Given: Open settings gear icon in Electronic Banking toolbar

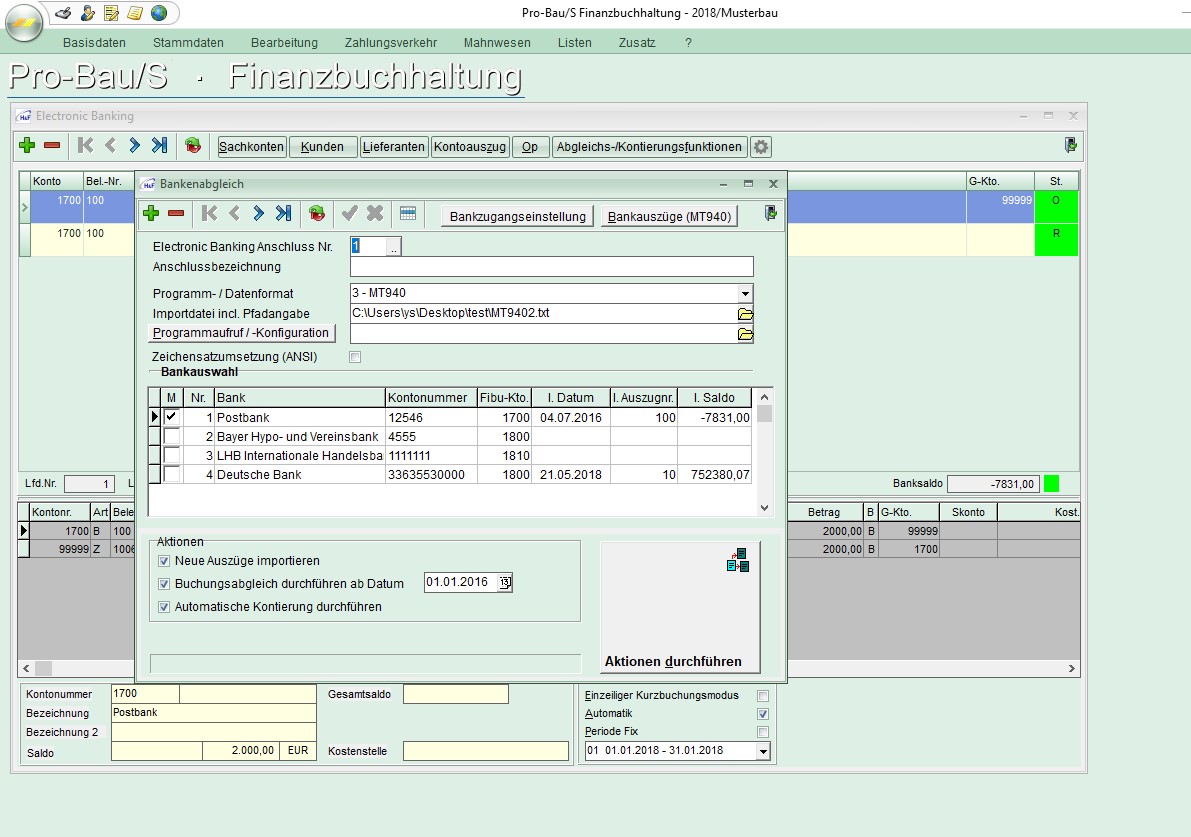Looking at the screenshot, I should click(x=761, y=147).
